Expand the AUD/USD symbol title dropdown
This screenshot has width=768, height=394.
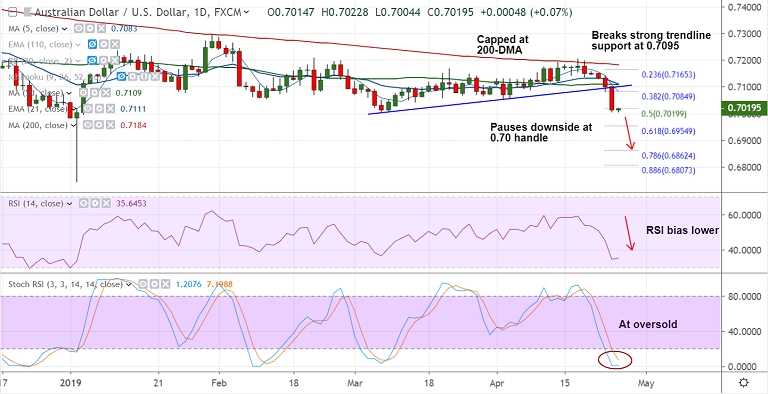click(x=246, y=12)
